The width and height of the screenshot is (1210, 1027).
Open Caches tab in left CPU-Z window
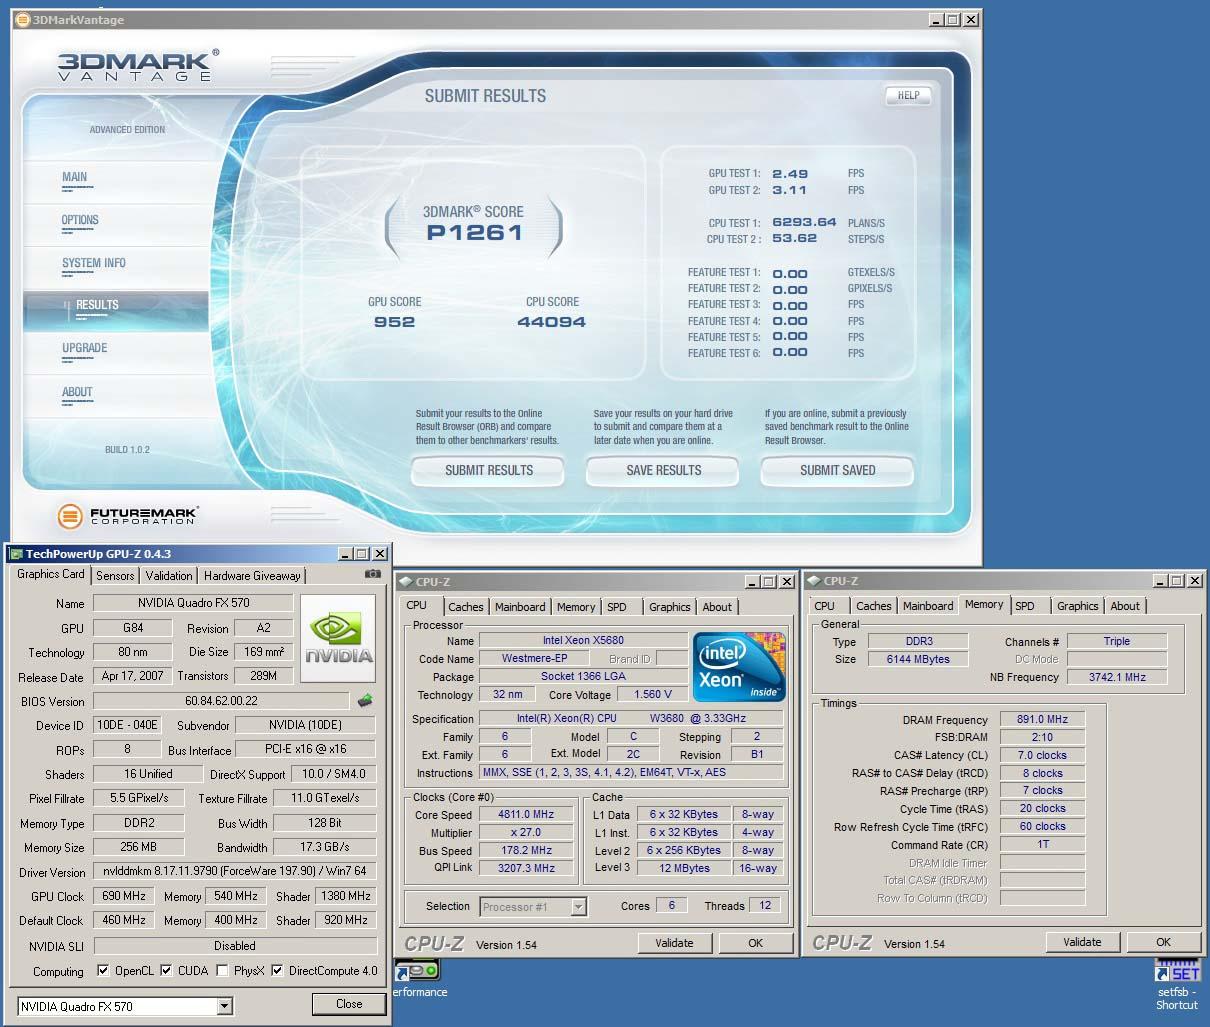point(466,607)
